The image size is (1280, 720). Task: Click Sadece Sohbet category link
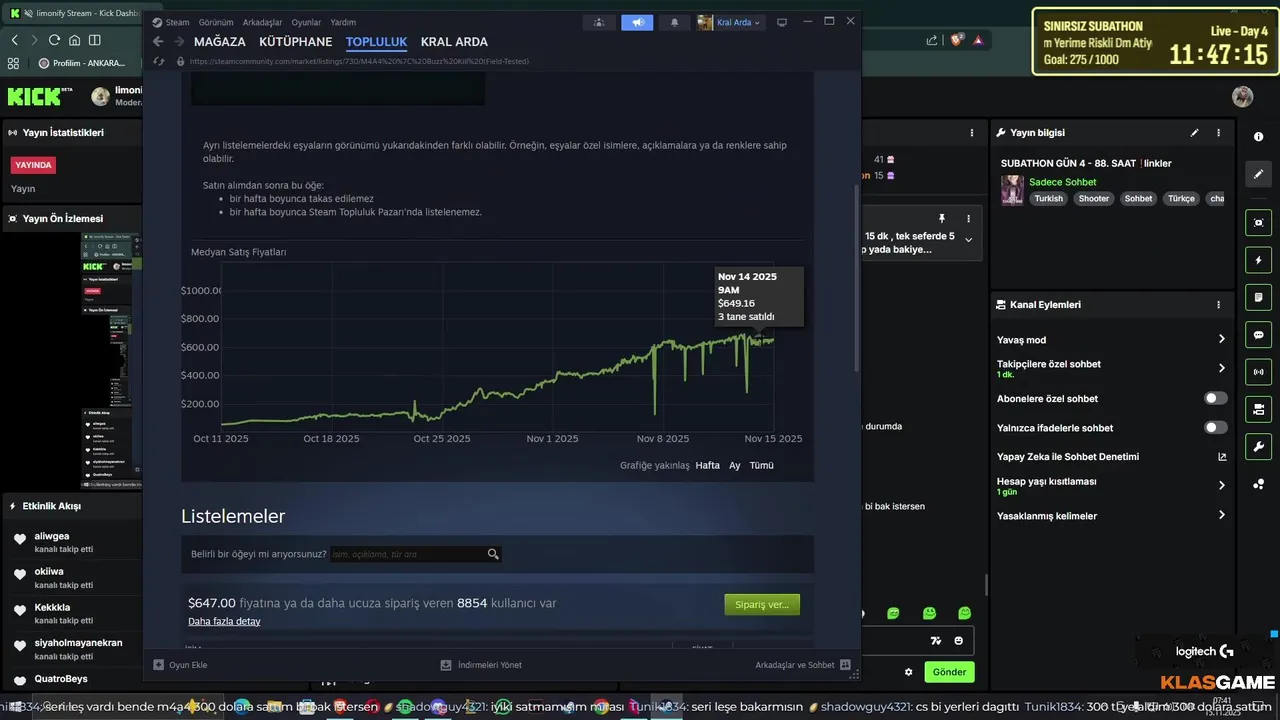tap(1063, 182)
